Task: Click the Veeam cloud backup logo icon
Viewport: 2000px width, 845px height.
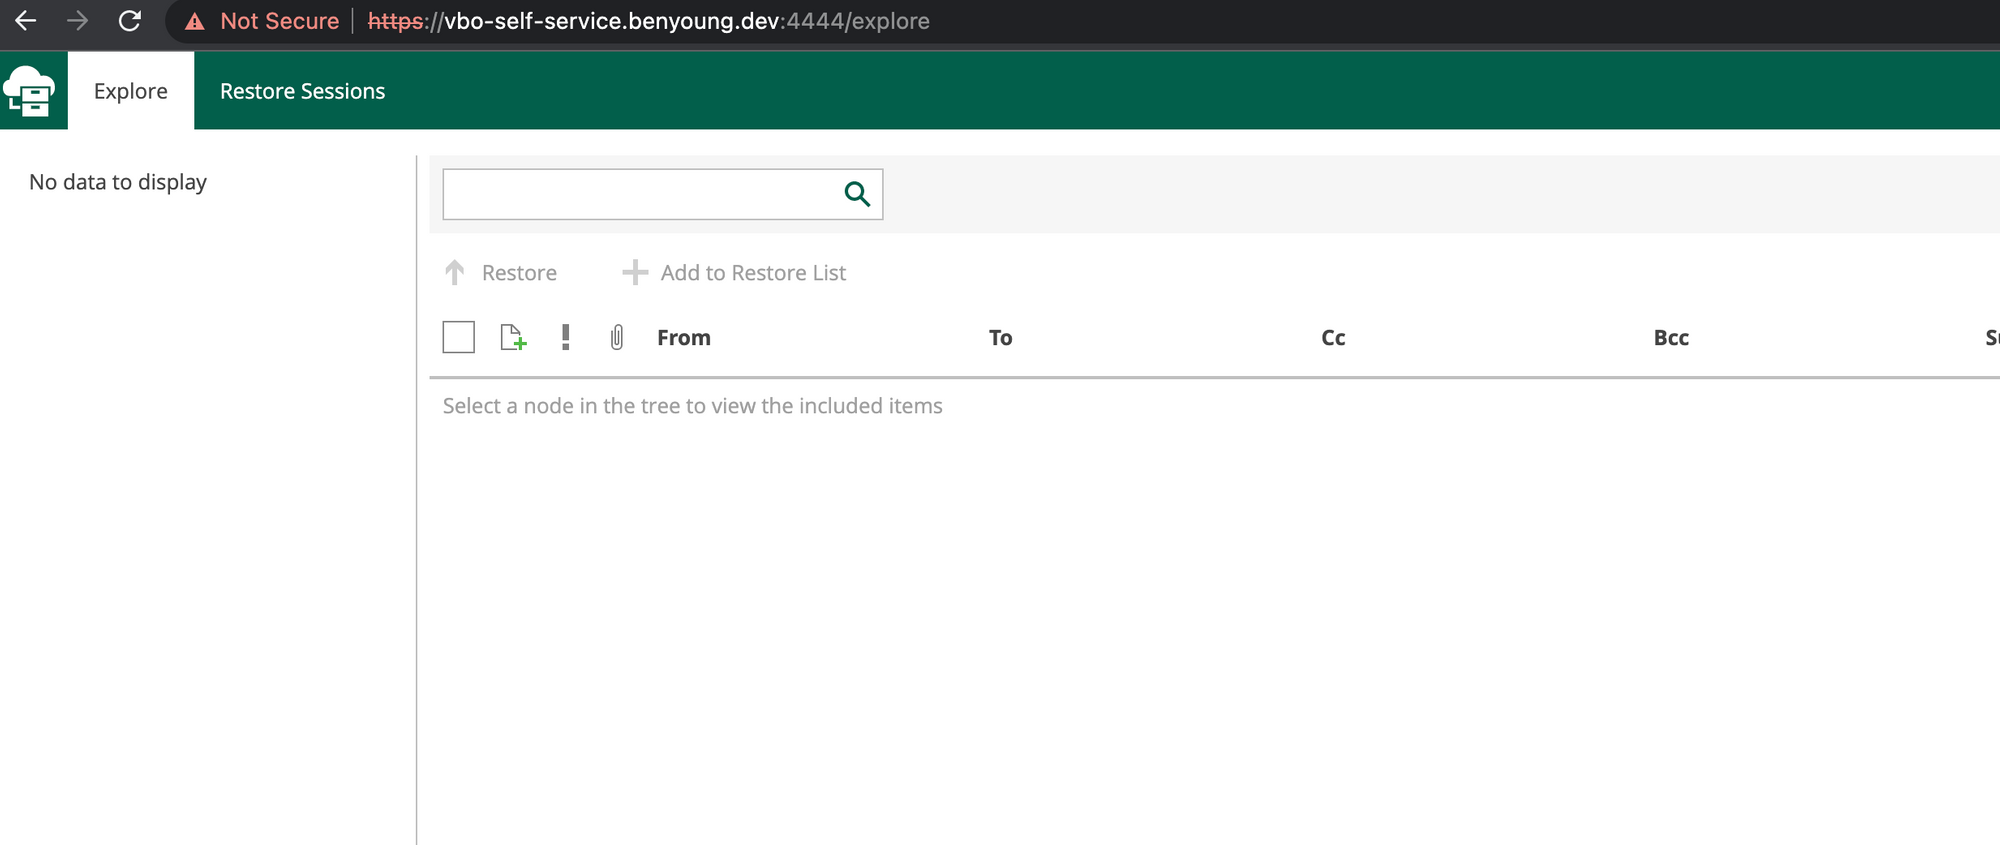Action: coord(30,91)
